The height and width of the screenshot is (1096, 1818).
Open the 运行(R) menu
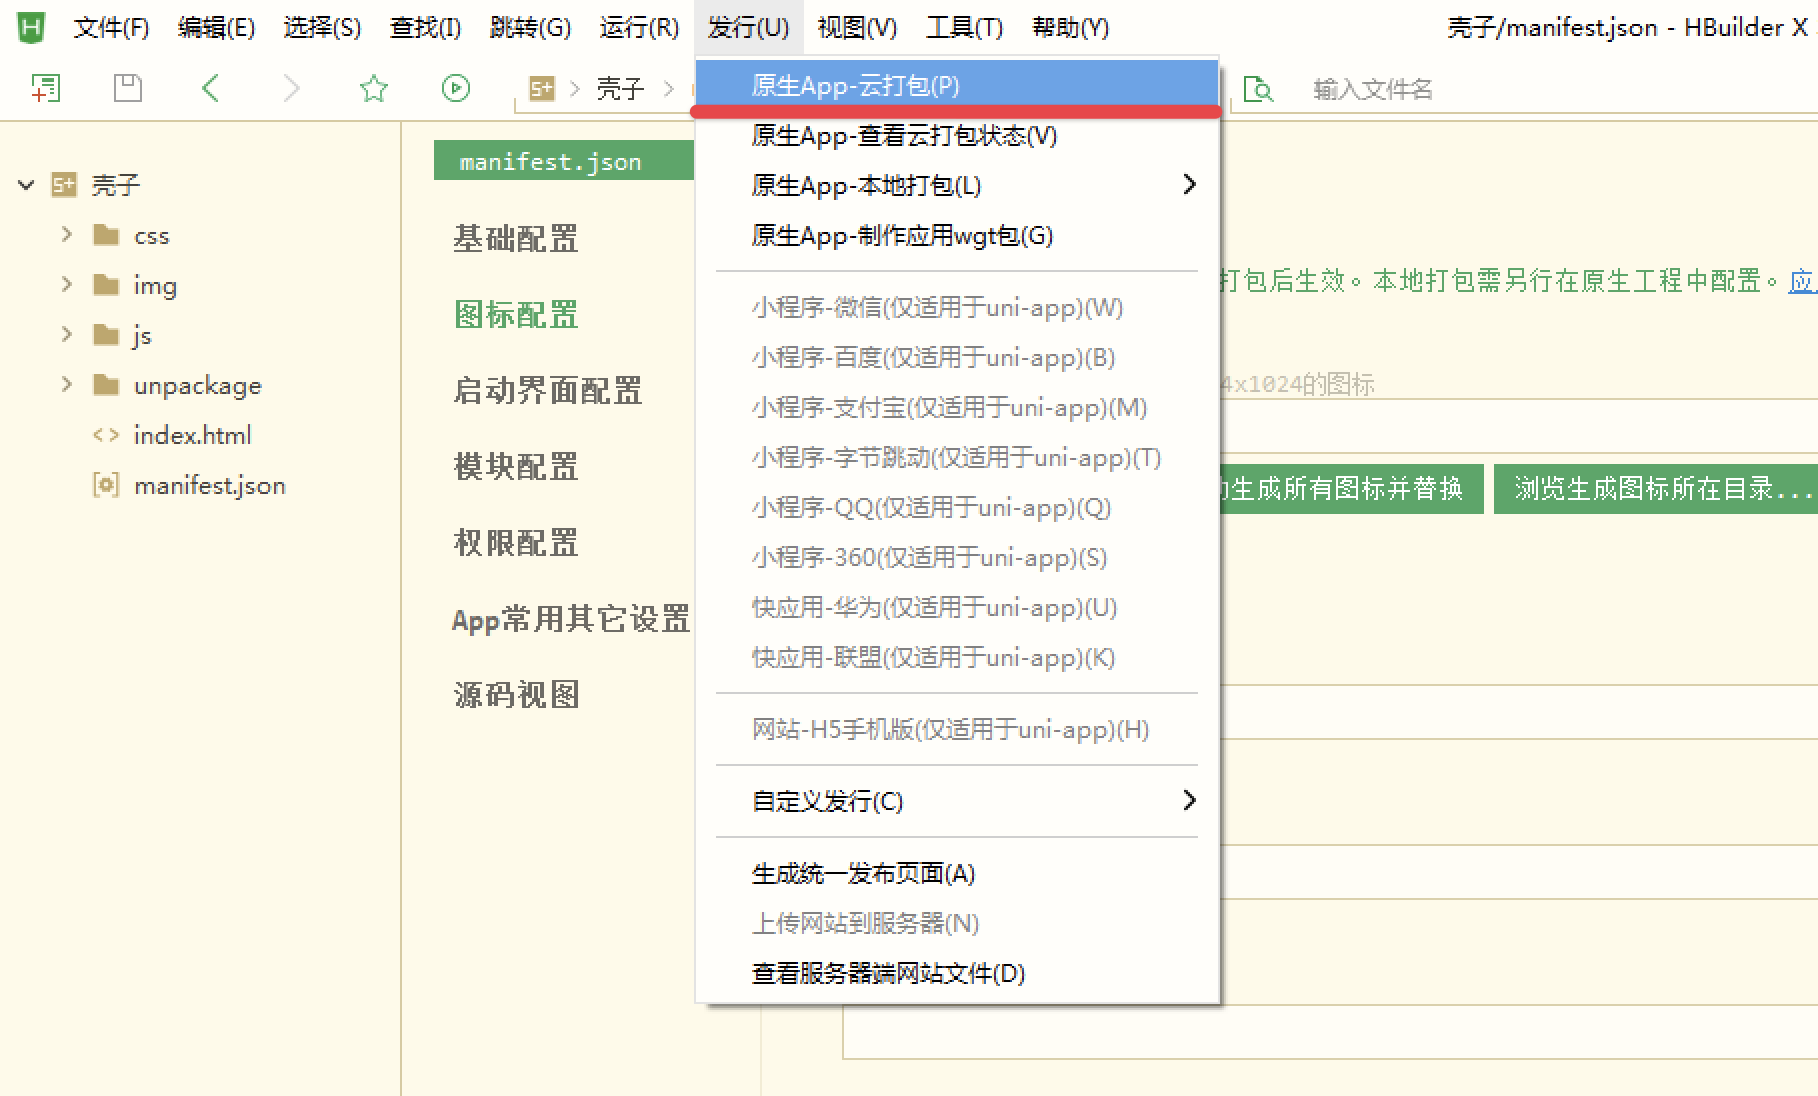coord(639,28)
